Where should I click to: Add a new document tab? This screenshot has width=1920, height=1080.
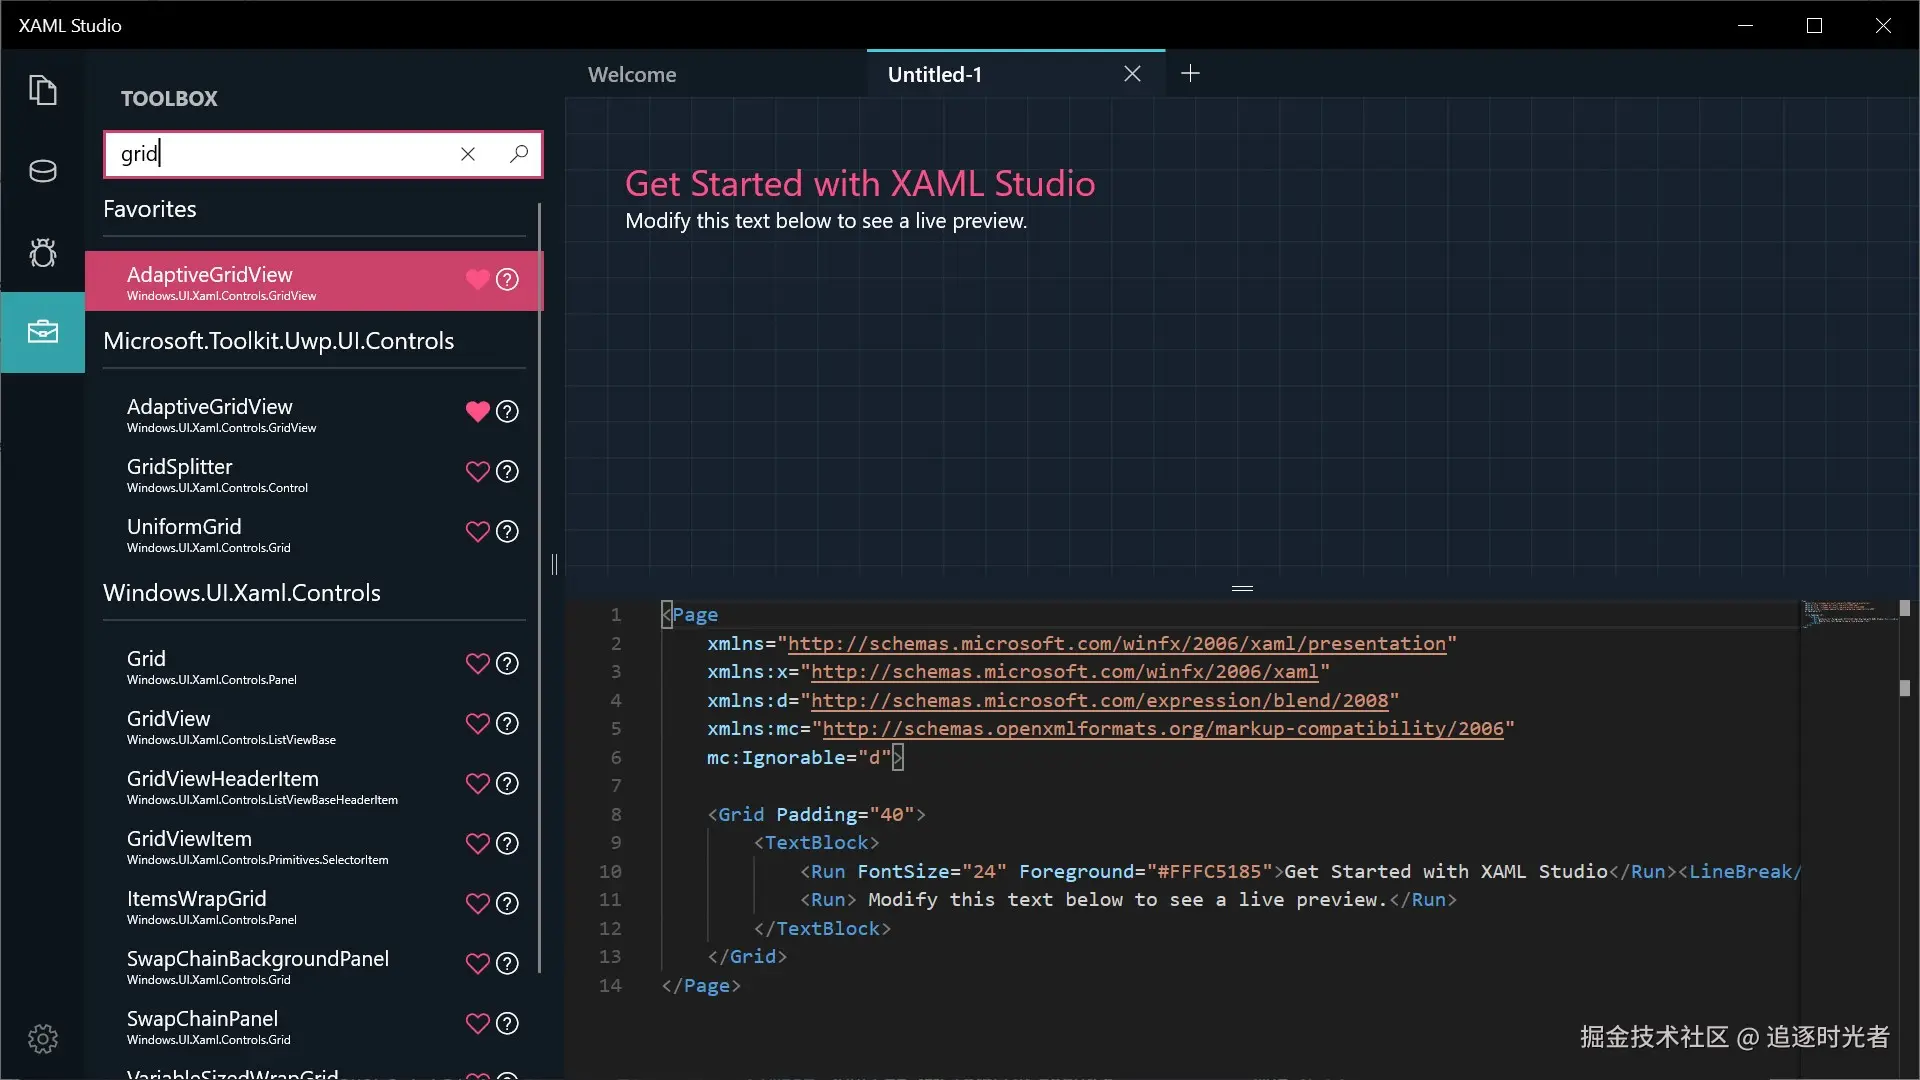point(1190,74)
